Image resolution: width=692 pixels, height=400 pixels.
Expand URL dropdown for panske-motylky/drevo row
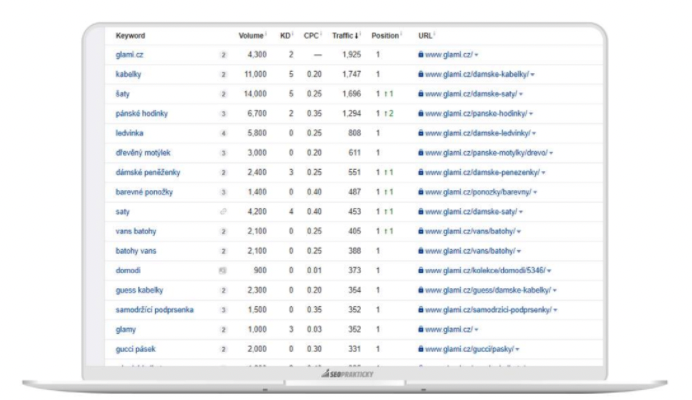pyautogui.click(x=551, y=153)
